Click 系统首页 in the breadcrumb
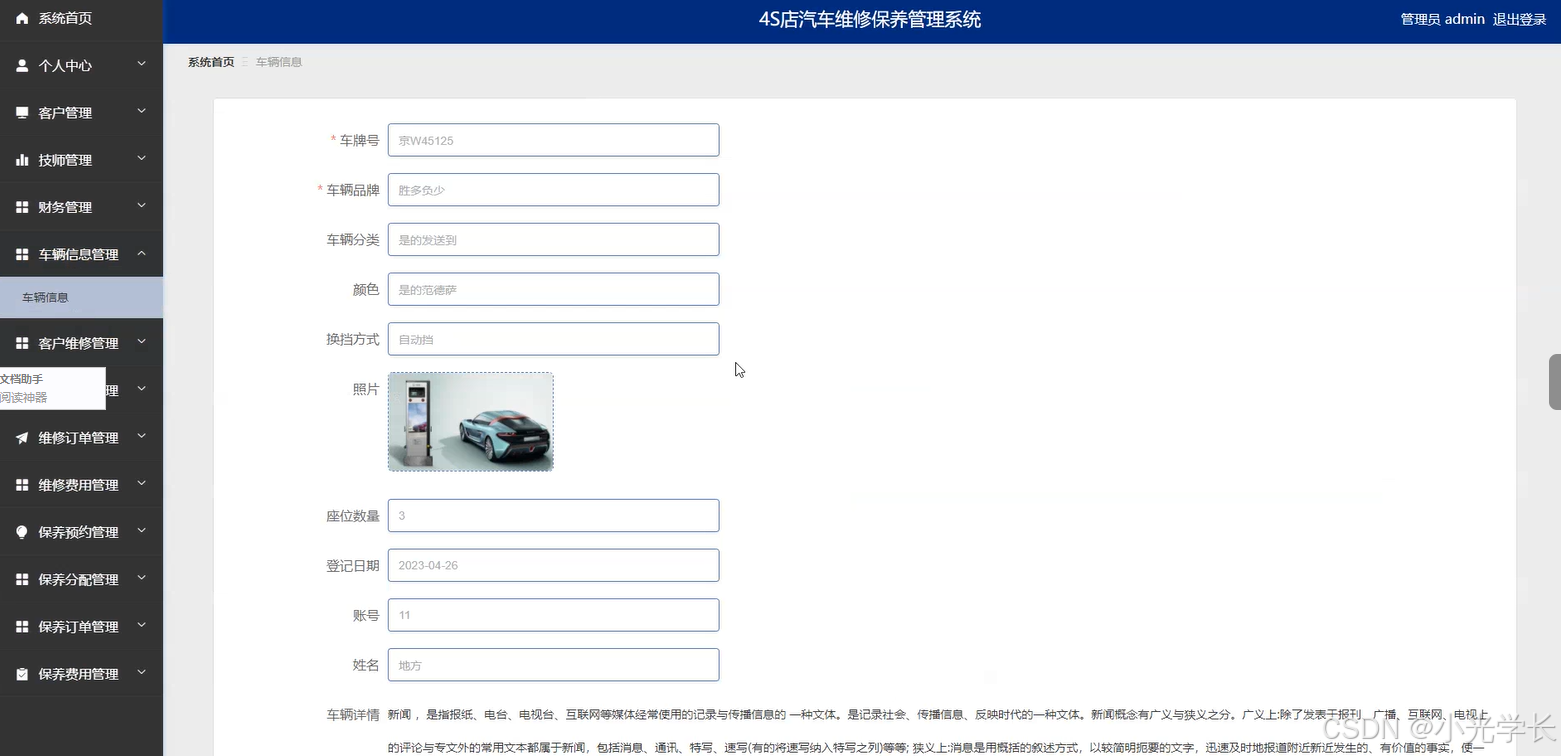This screenshot has height=756, width=1561. (x=210, y=61)
